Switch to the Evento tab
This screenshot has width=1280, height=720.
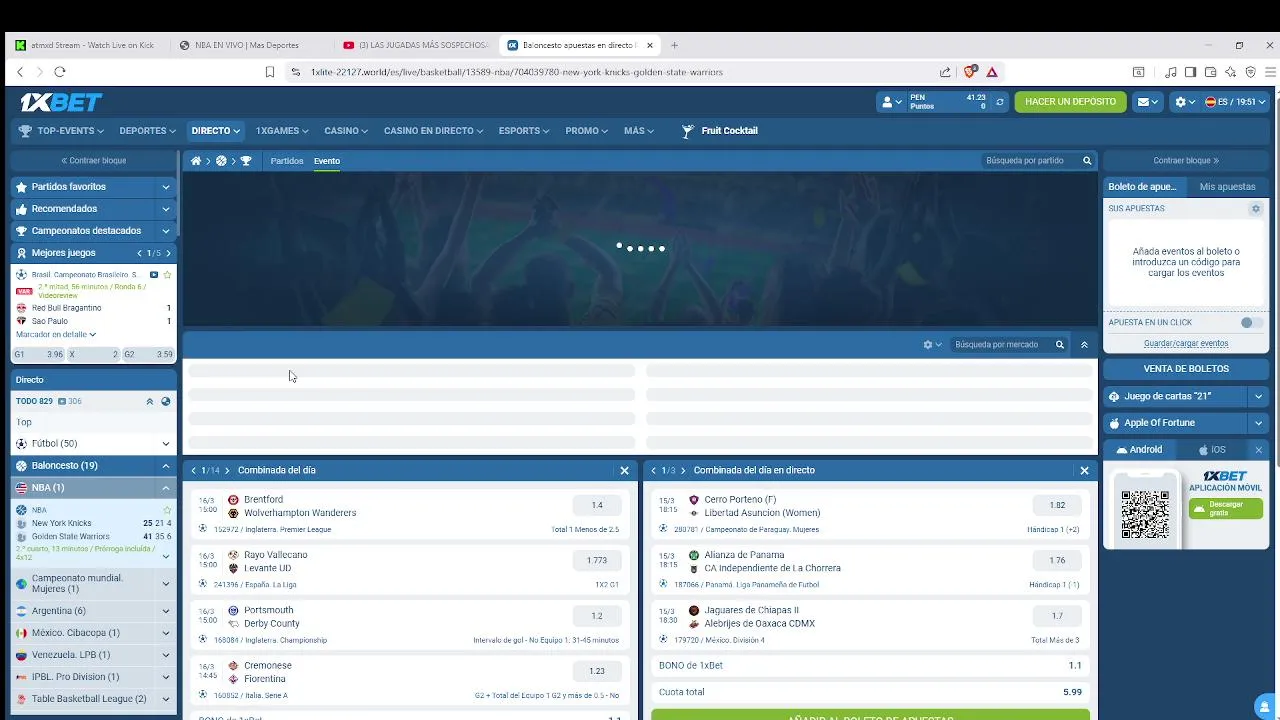[x=327, y=161]
